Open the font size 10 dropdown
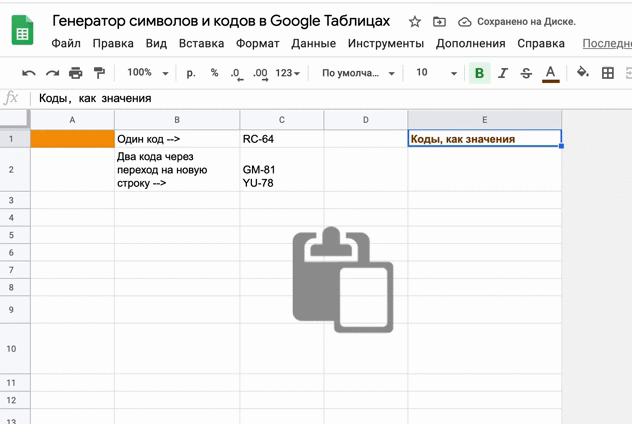 pos(436,73)
